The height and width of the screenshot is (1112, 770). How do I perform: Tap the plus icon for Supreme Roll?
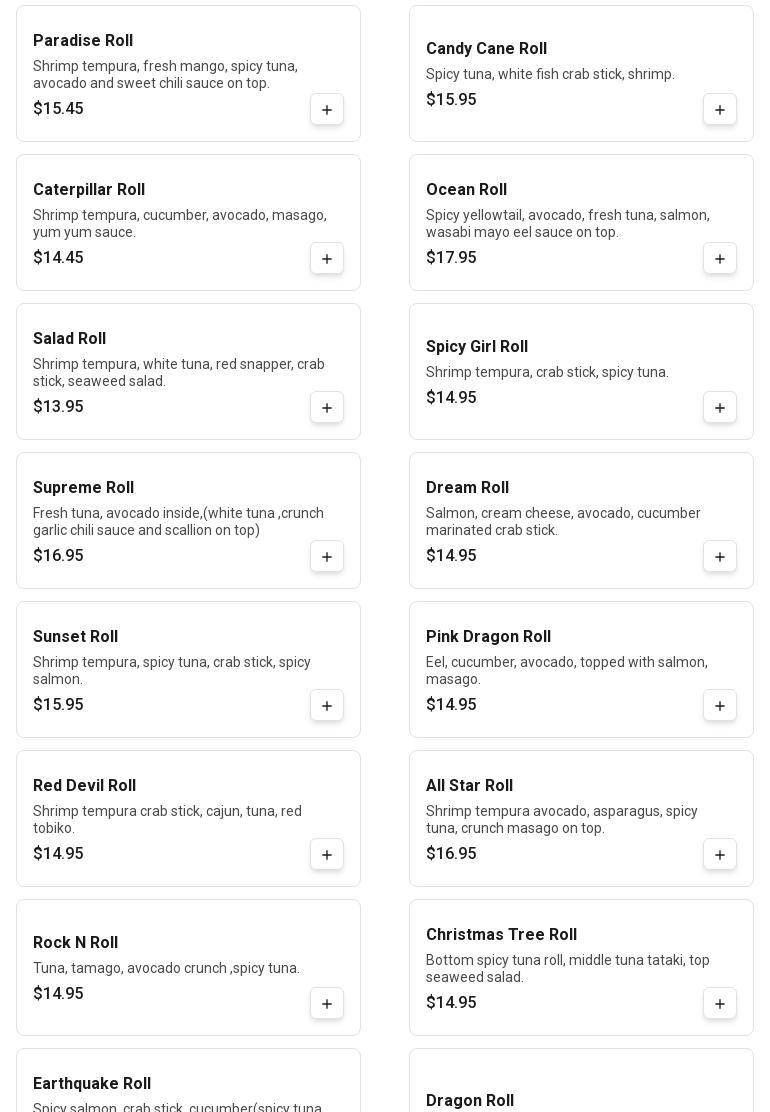327,556
